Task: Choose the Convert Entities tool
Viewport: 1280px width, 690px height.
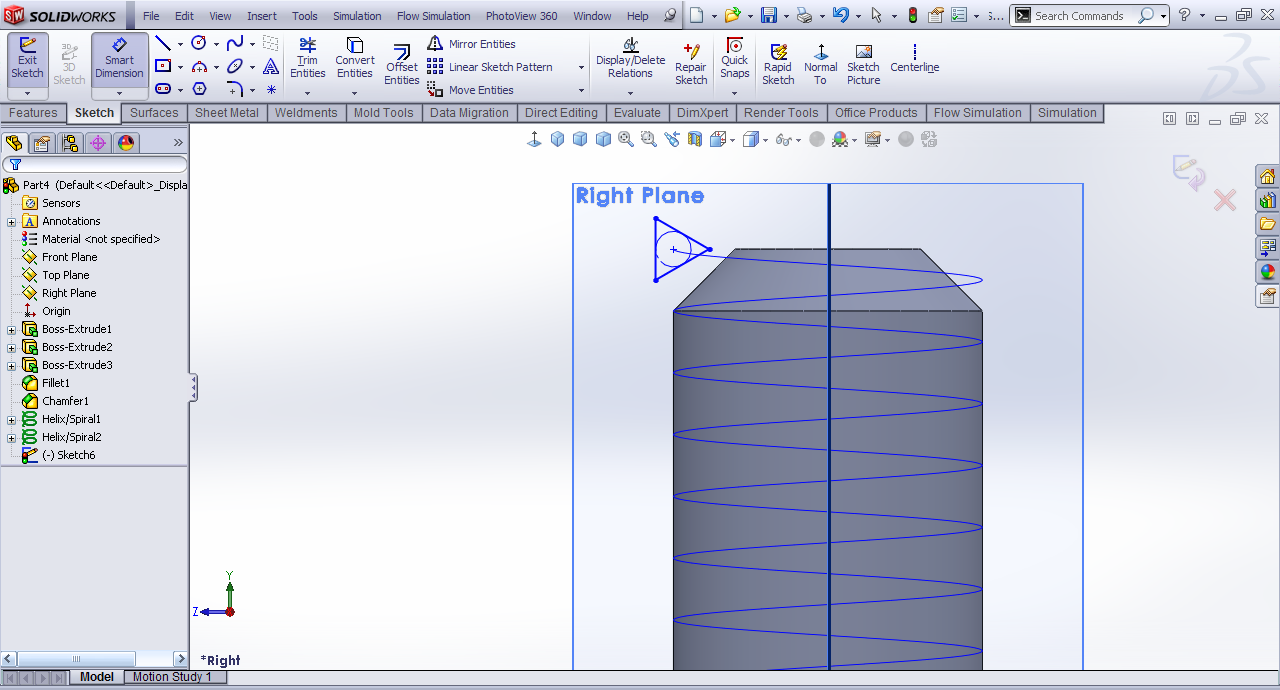Action: pos(354,58)
